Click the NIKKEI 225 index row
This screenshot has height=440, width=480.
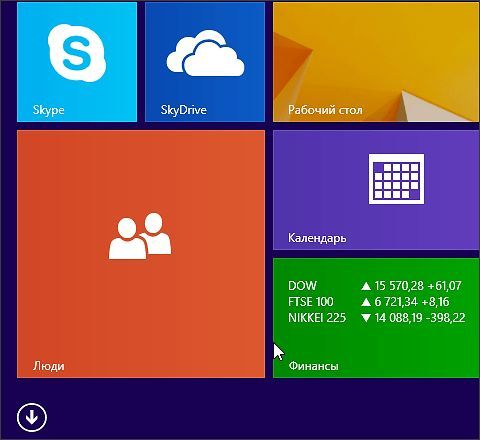(377, 318)
